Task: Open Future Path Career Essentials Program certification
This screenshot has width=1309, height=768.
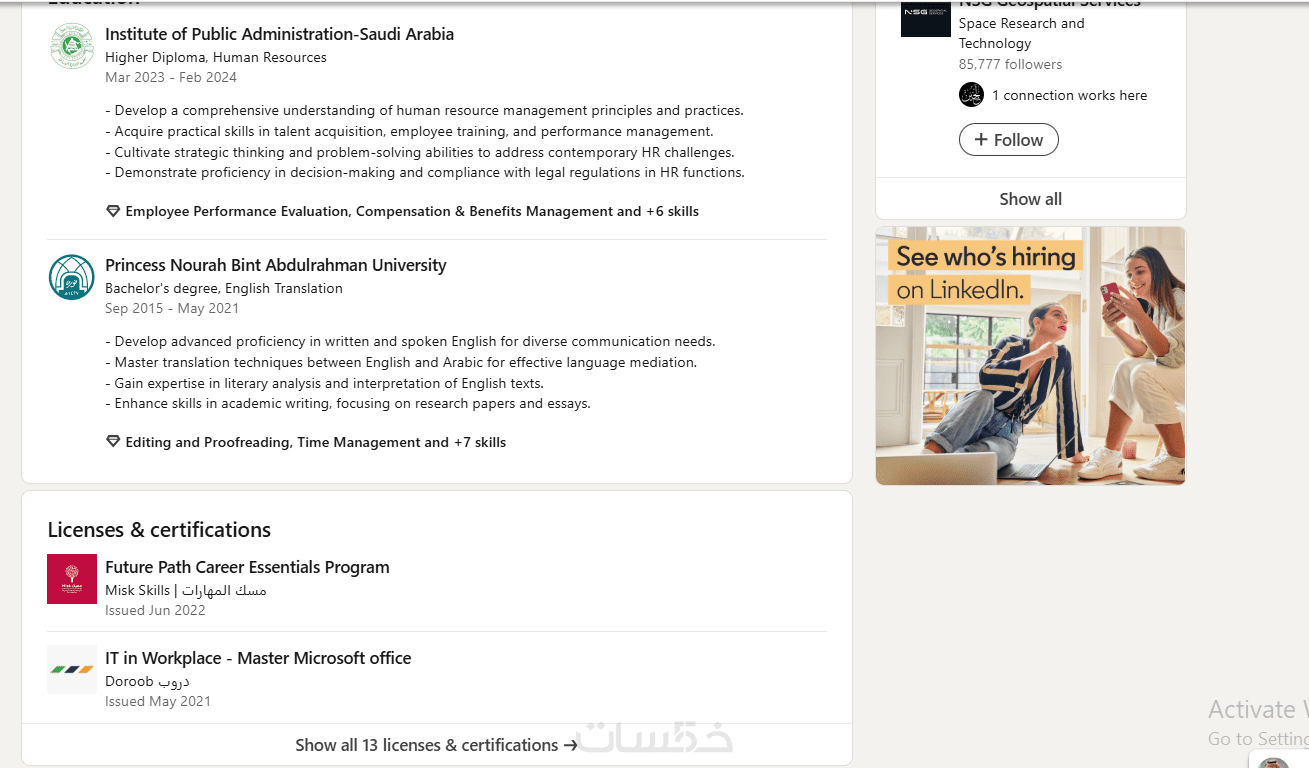Action: point(247,567)
